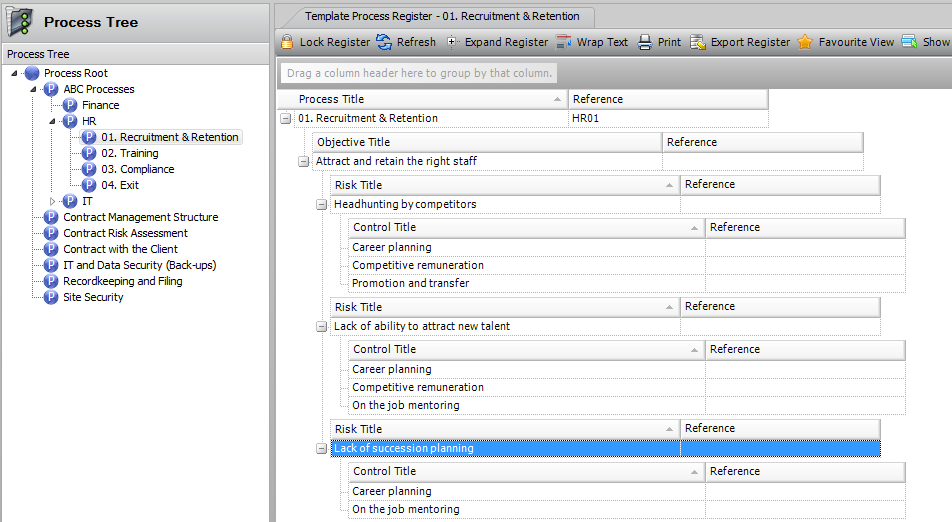Click the 01. Recruitment & Retention P icon
952x522 pixels.
point(89,137)
